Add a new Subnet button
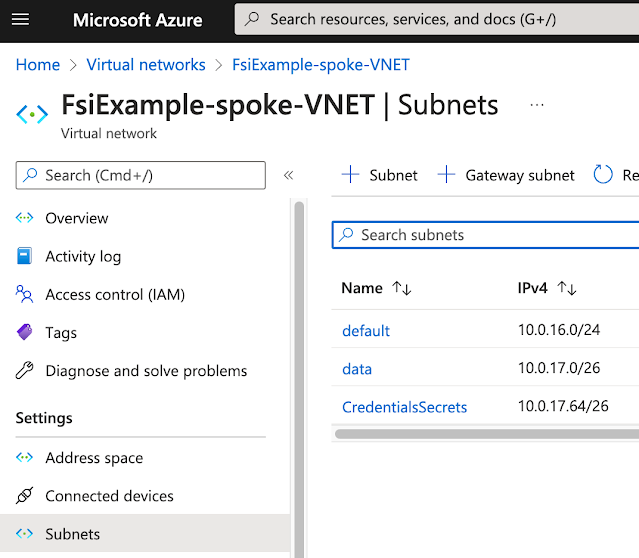This screenshot has width=639, height=558. (380, 175)
